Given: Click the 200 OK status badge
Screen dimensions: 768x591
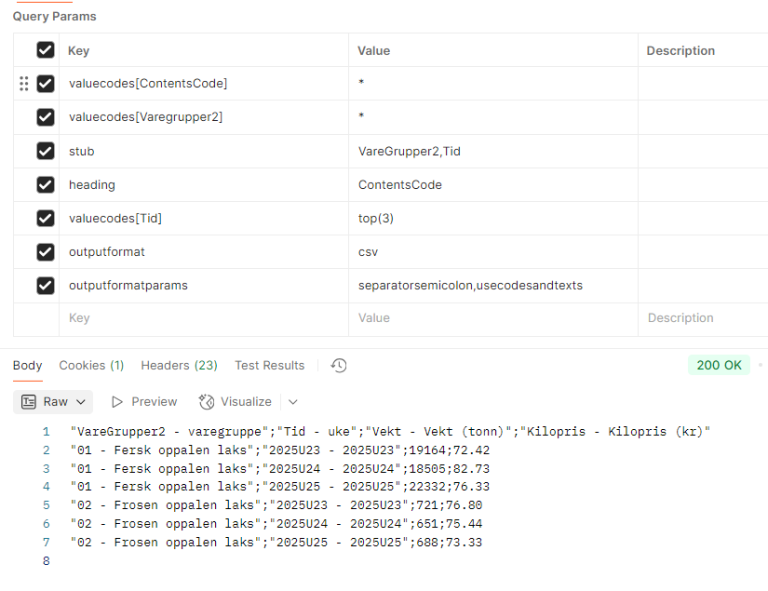Looking at the screenshot, I should click(719, 365).
